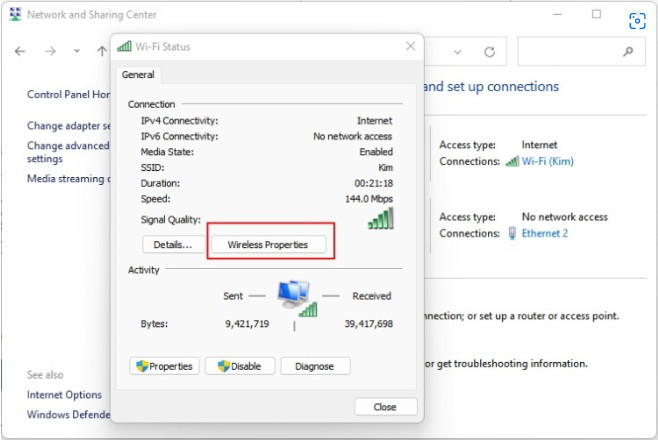The image size is (658, 441).
Task: Open Windows Defender Firewall link
Action: [69, 415]
